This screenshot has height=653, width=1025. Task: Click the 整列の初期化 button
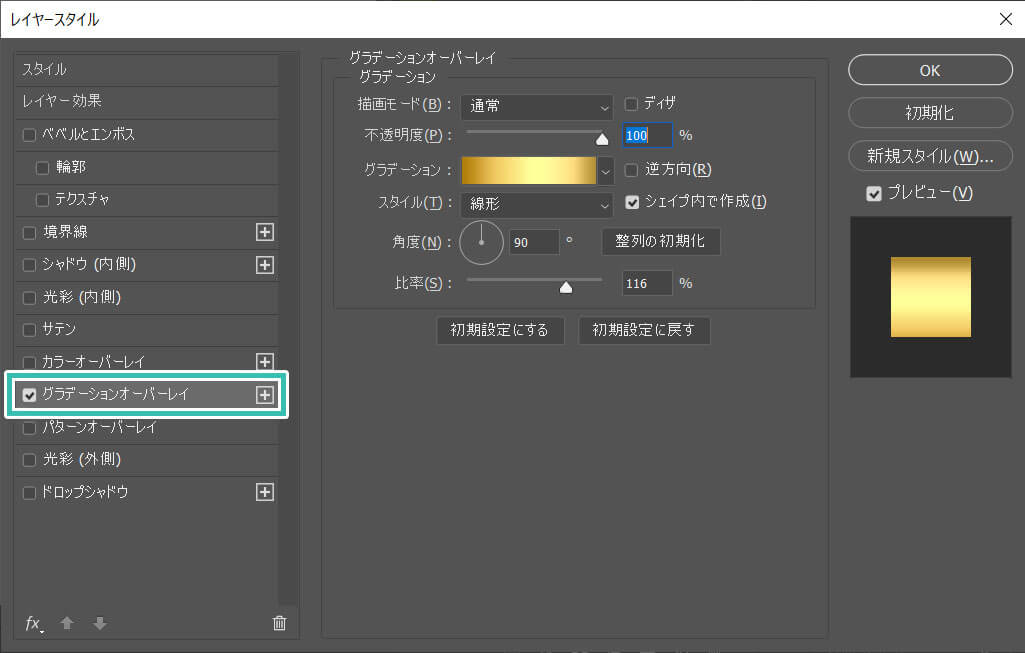coord(660,241)
